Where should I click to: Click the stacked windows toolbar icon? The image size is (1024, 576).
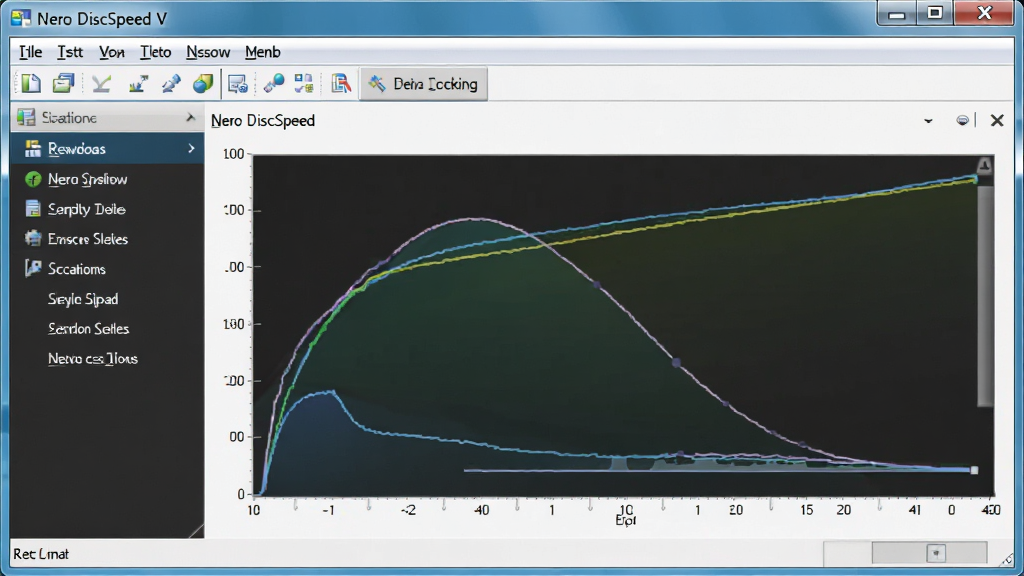63,84
